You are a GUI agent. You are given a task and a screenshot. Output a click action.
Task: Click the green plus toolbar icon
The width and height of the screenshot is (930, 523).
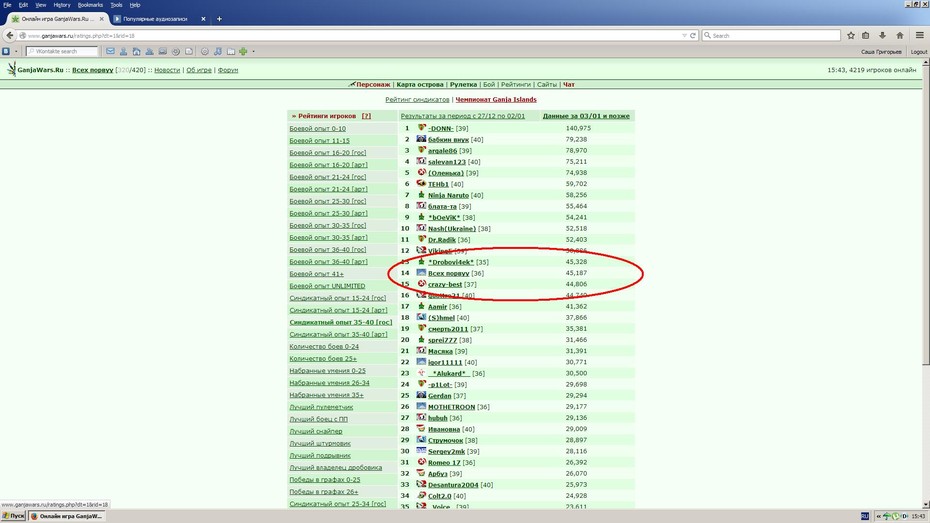(243, 52)
